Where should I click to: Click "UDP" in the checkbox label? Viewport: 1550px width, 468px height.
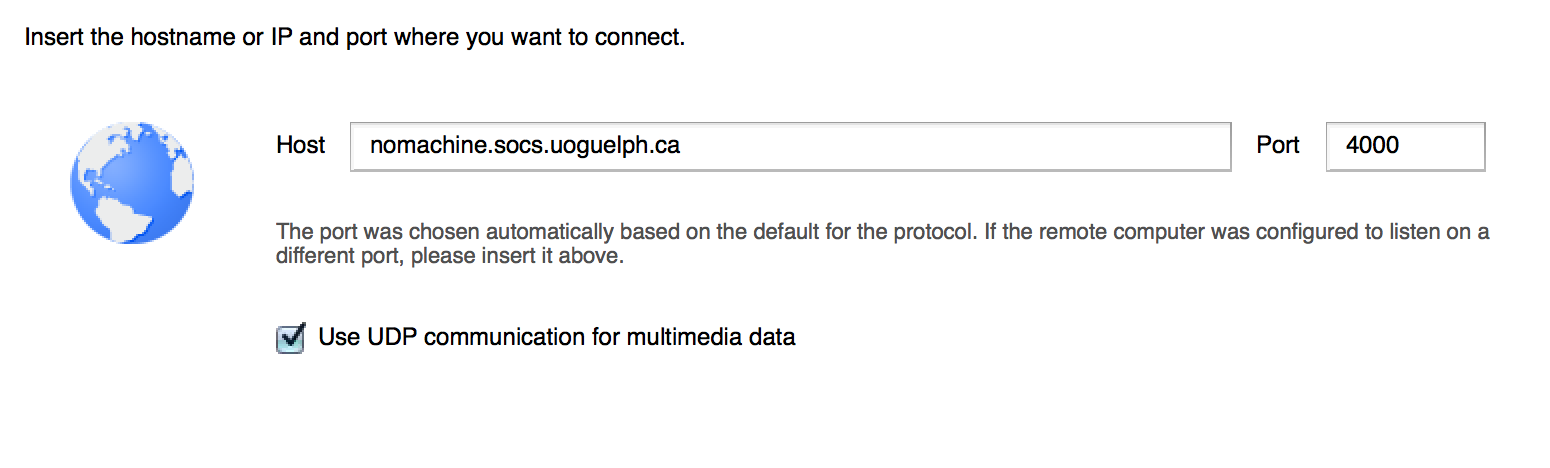pos(391,337)
